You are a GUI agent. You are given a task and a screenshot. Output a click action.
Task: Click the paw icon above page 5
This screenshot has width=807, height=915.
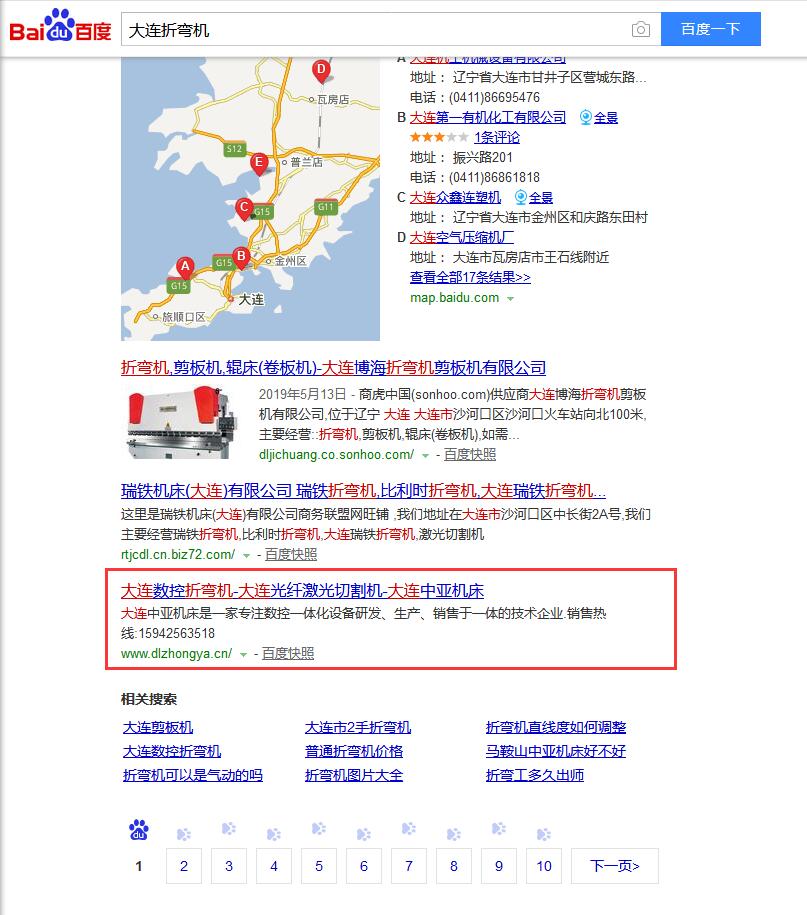coord(319,829)
